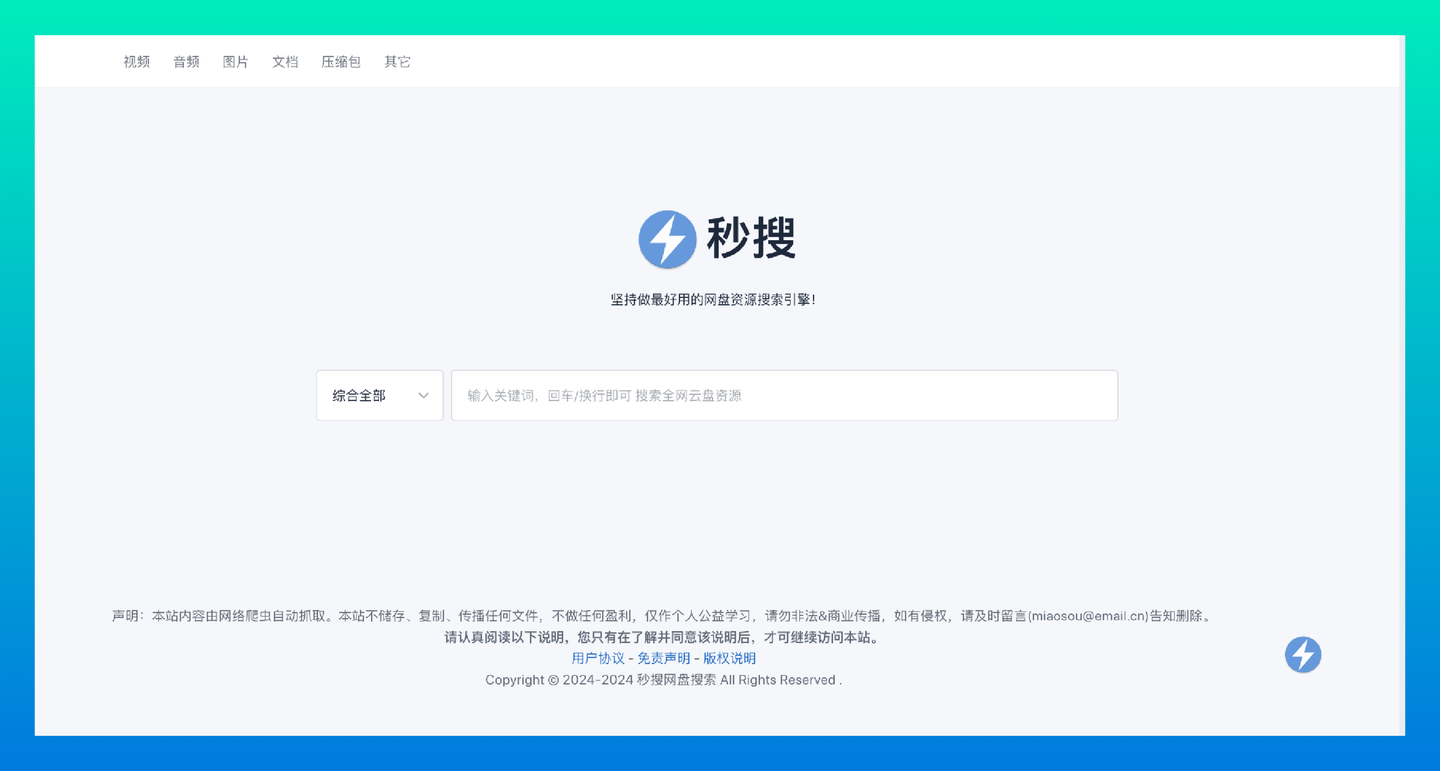Go to the 其它 category
1440x771 pixels.
point(398,62)
